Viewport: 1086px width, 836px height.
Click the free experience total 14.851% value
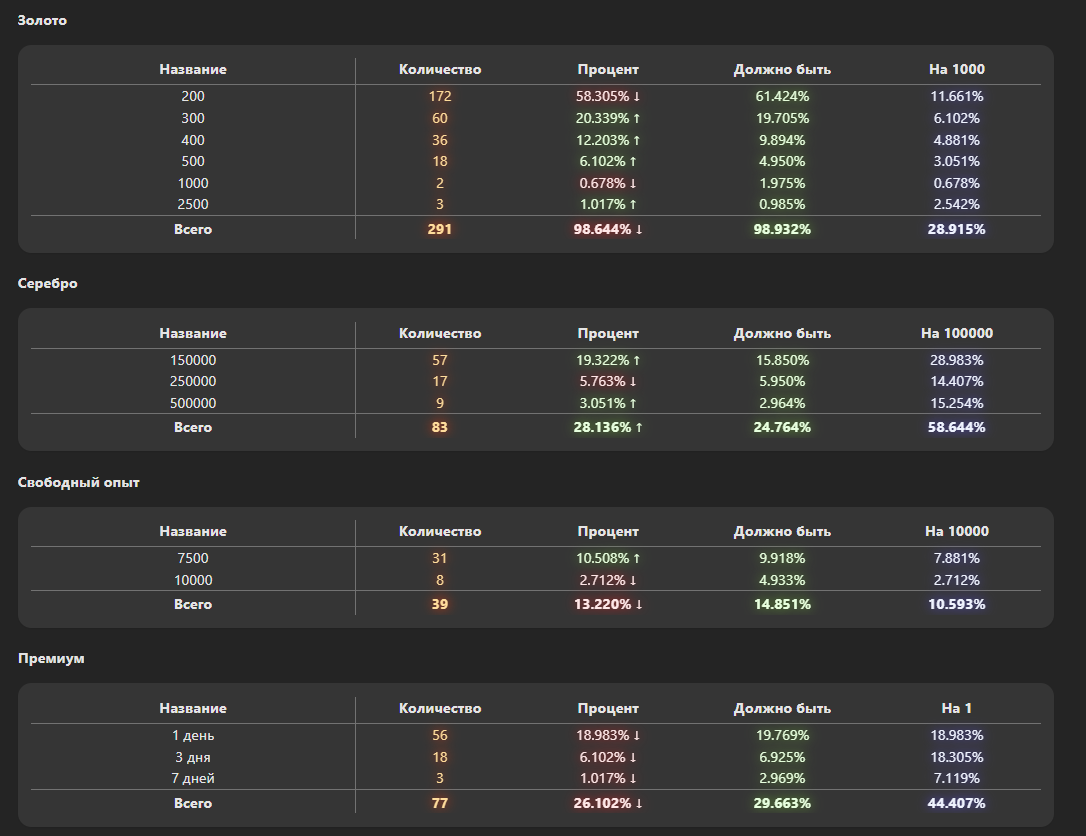click(x=782, y=604)
